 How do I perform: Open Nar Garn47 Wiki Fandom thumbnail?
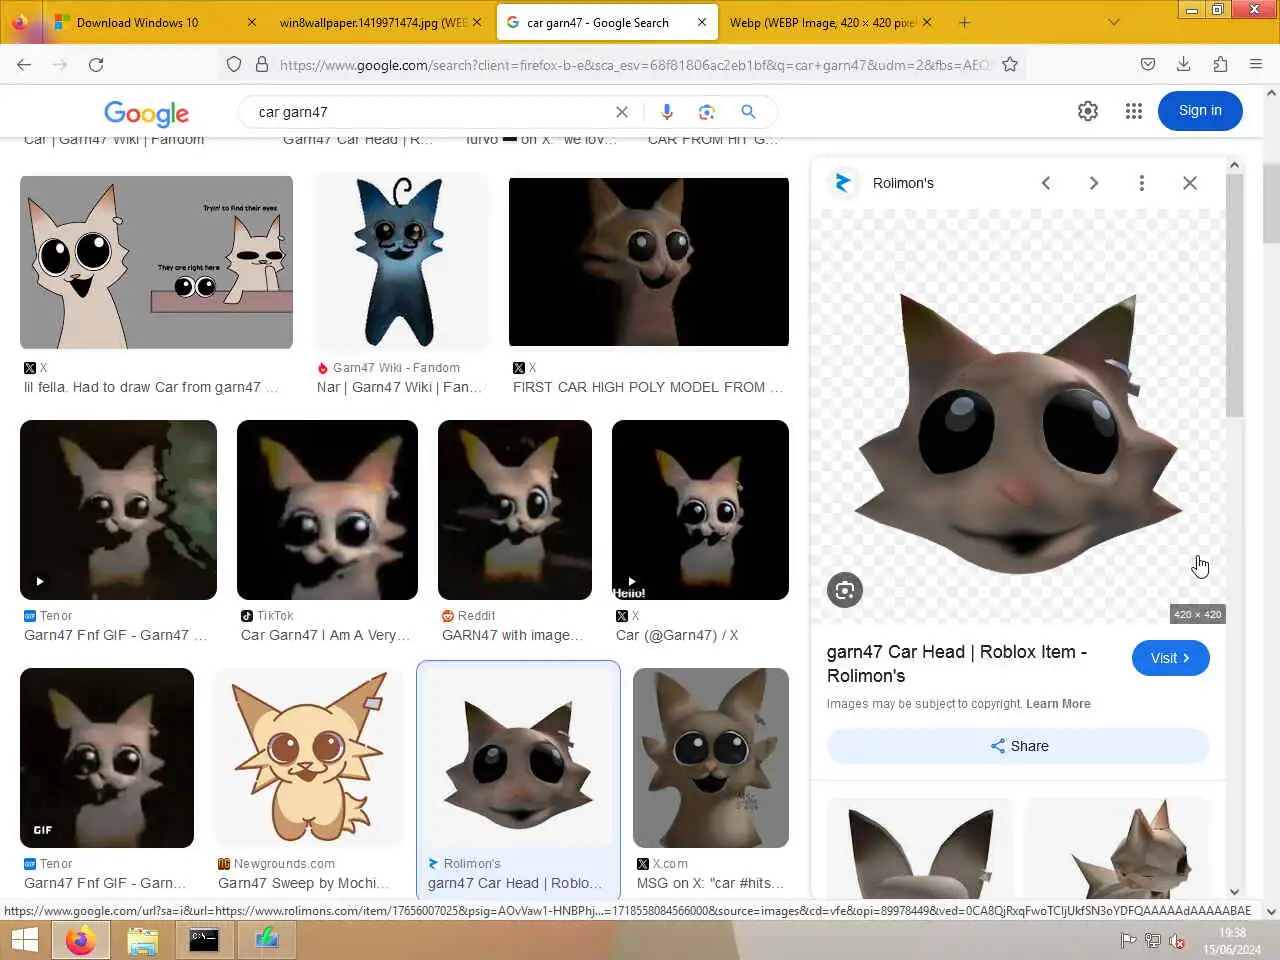(x=401, y=262)
